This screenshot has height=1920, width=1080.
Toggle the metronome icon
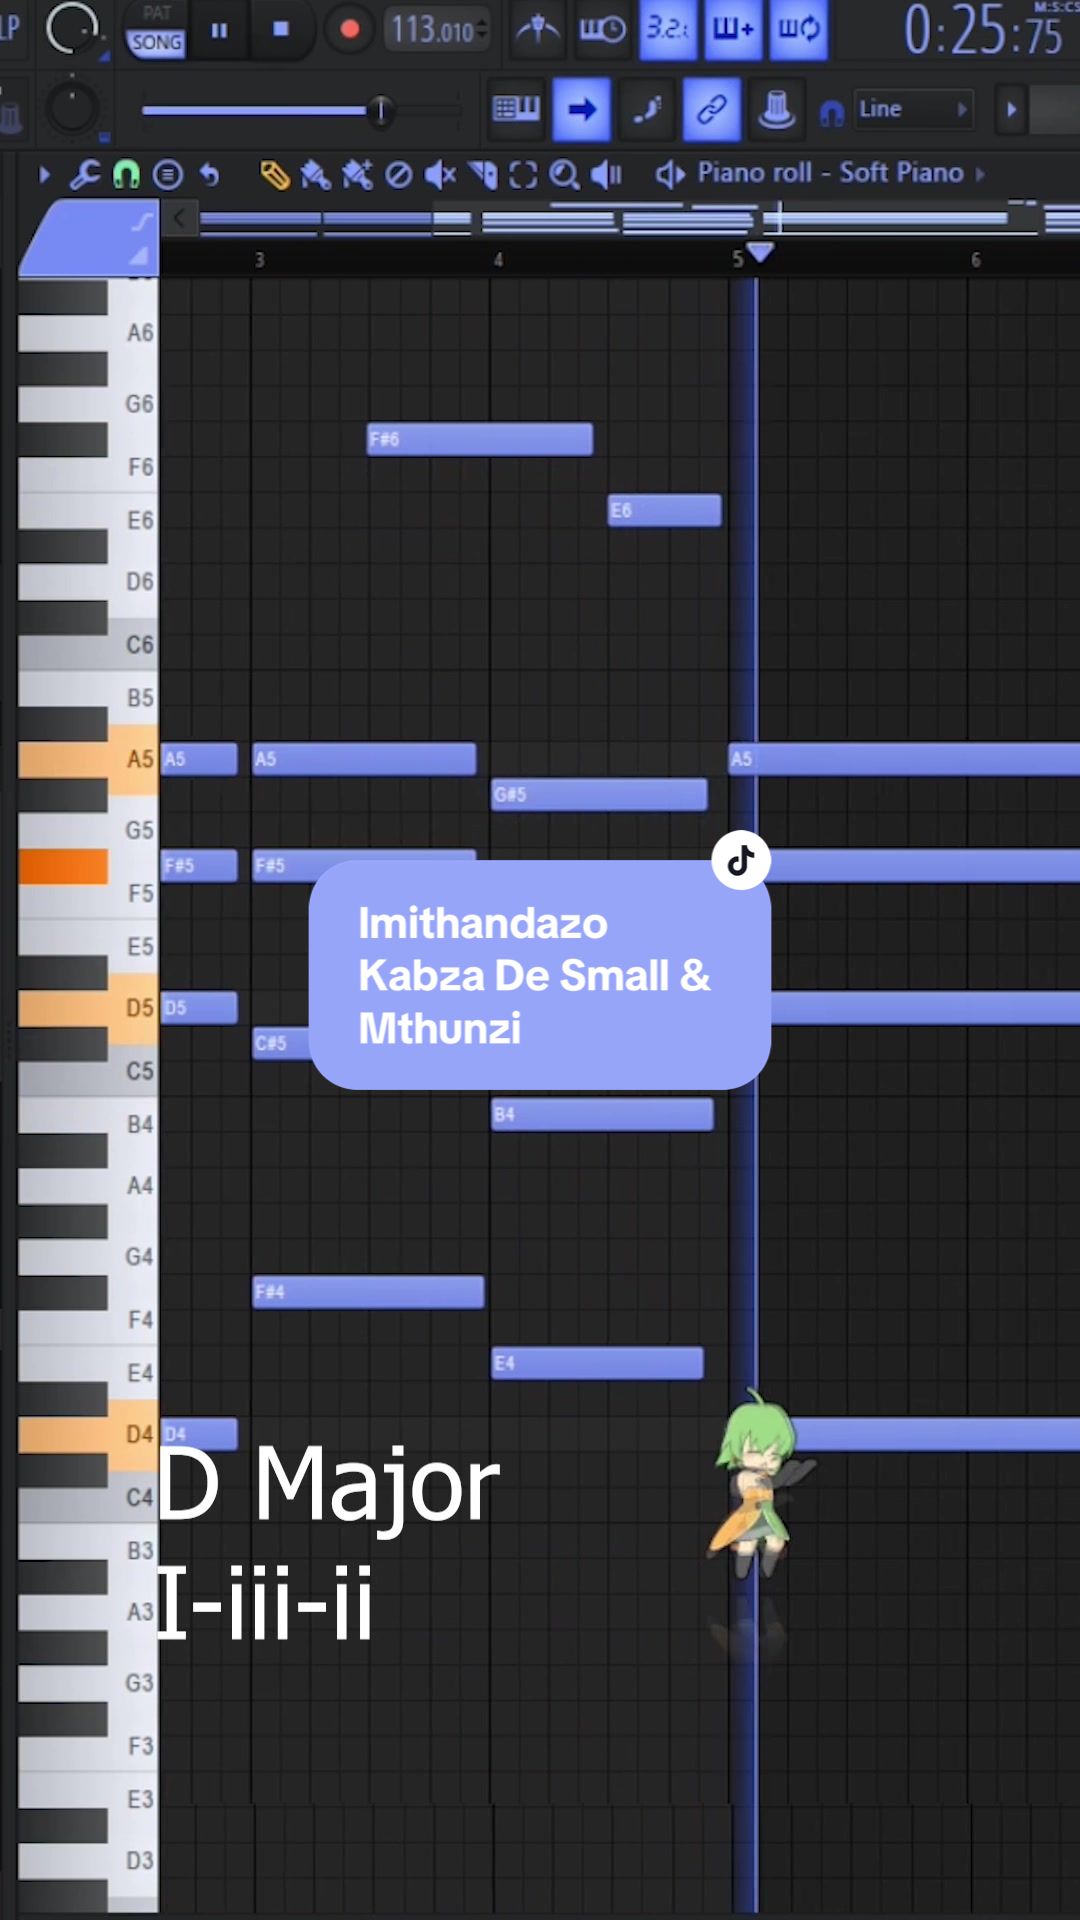coord(538,30)
